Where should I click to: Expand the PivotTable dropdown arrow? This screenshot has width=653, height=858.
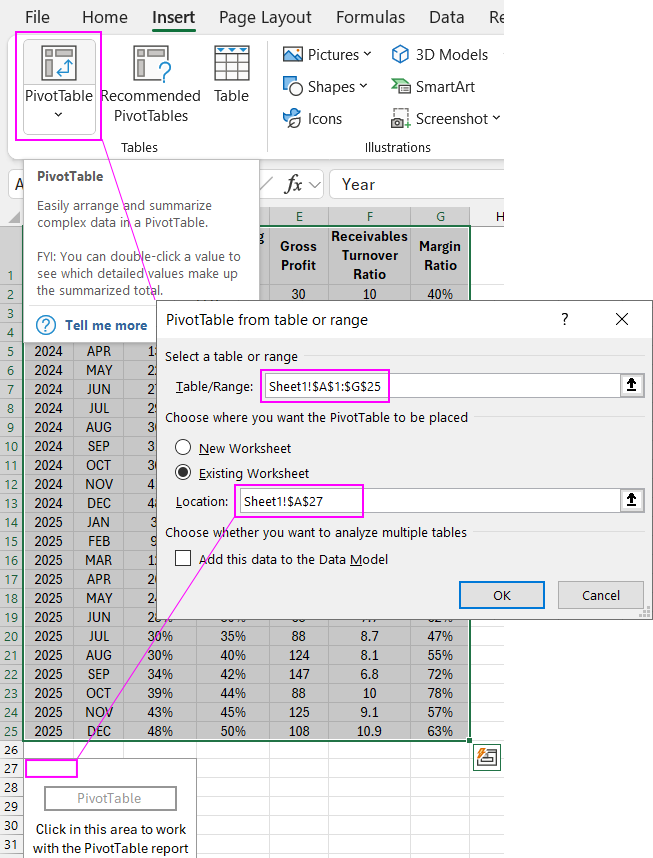[x=58, y=115]
